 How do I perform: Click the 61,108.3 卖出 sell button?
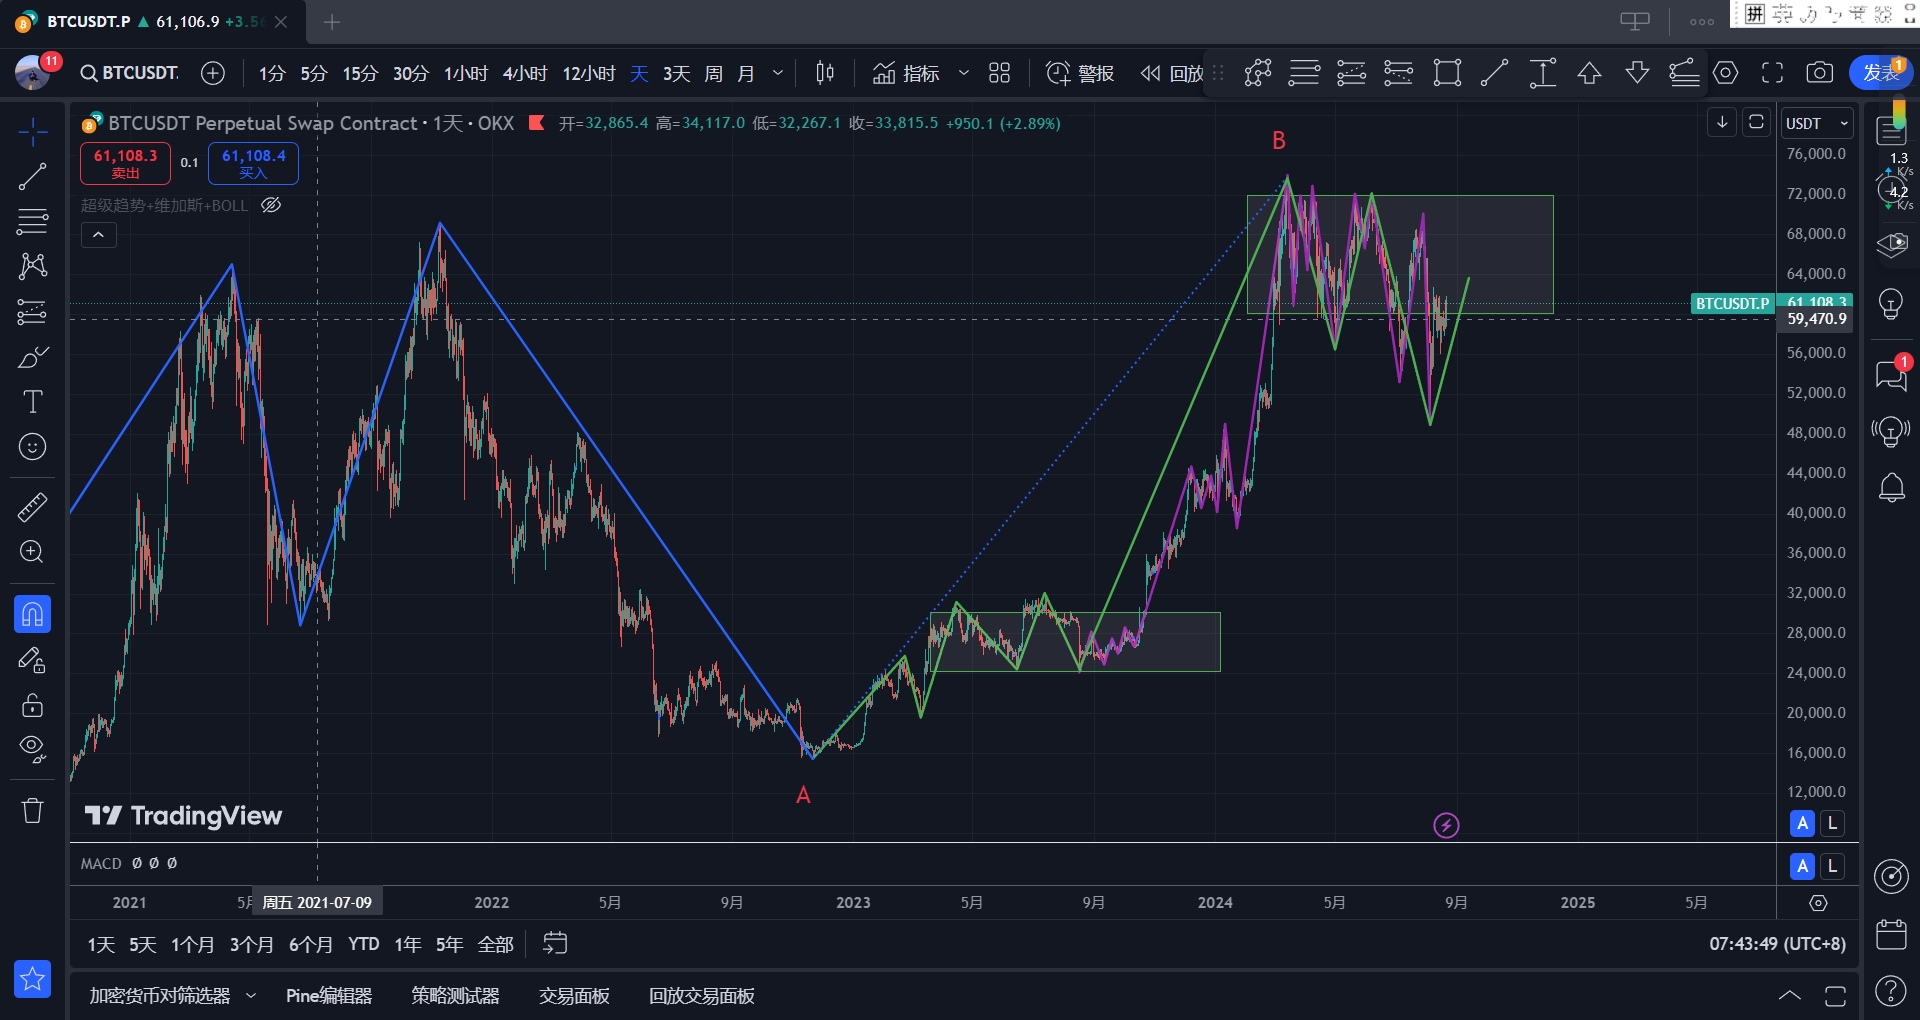point(125,164)
